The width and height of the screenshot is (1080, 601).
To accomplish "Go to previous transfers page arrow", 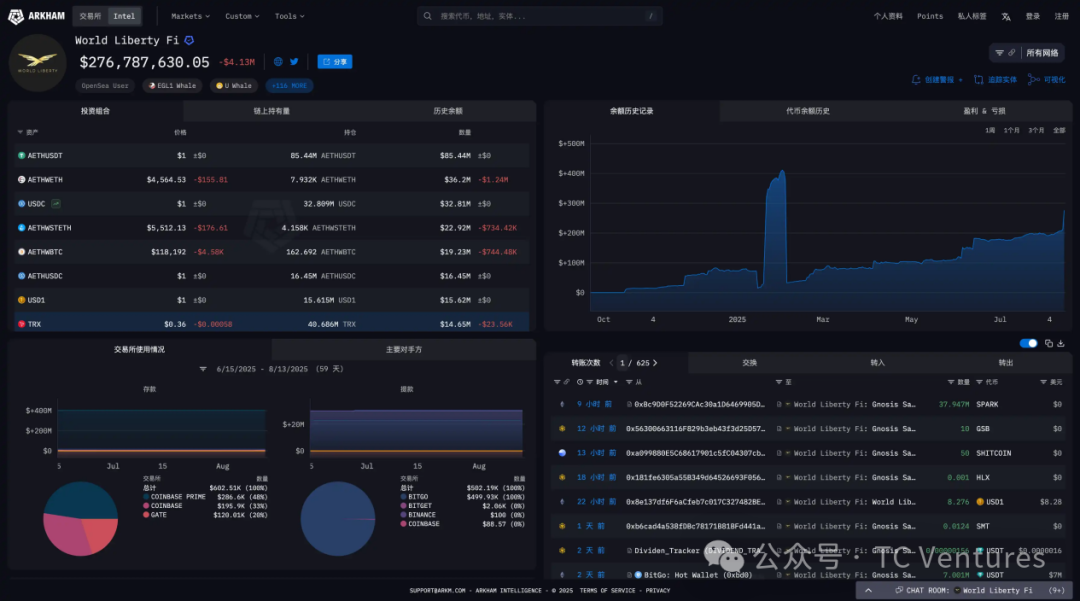I will tap(611, 363).
